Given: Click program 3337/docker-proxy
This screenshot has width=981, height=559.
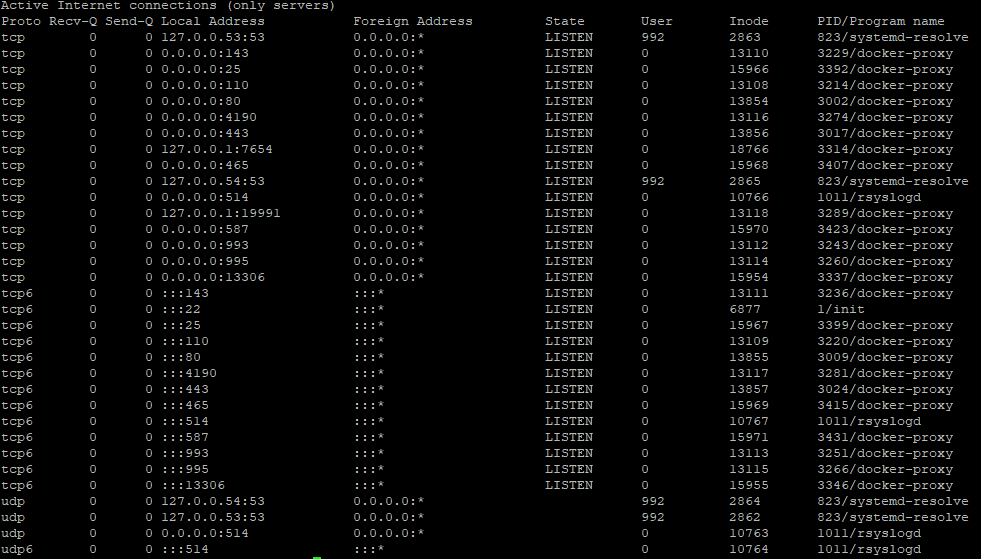Looking at the screenshot, I should coord(885,277).
